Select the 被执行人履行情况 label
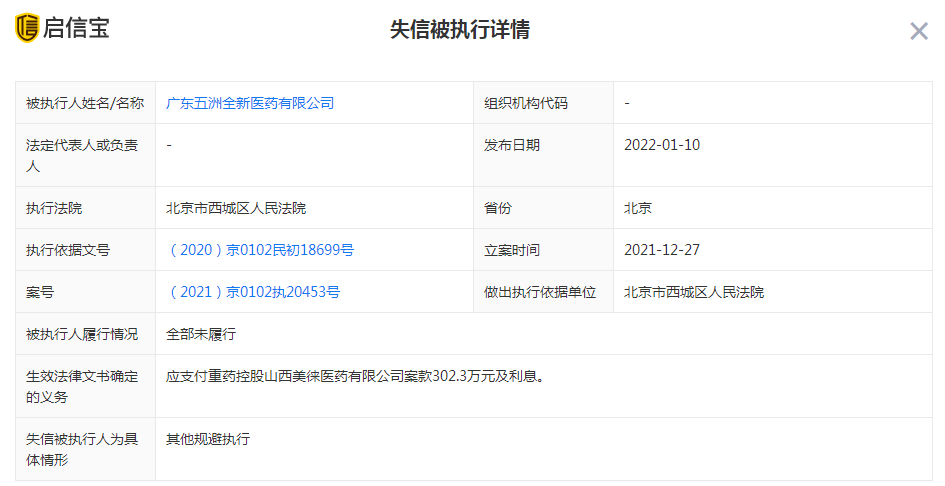The image size is (945, 486). tap(82, 334)
